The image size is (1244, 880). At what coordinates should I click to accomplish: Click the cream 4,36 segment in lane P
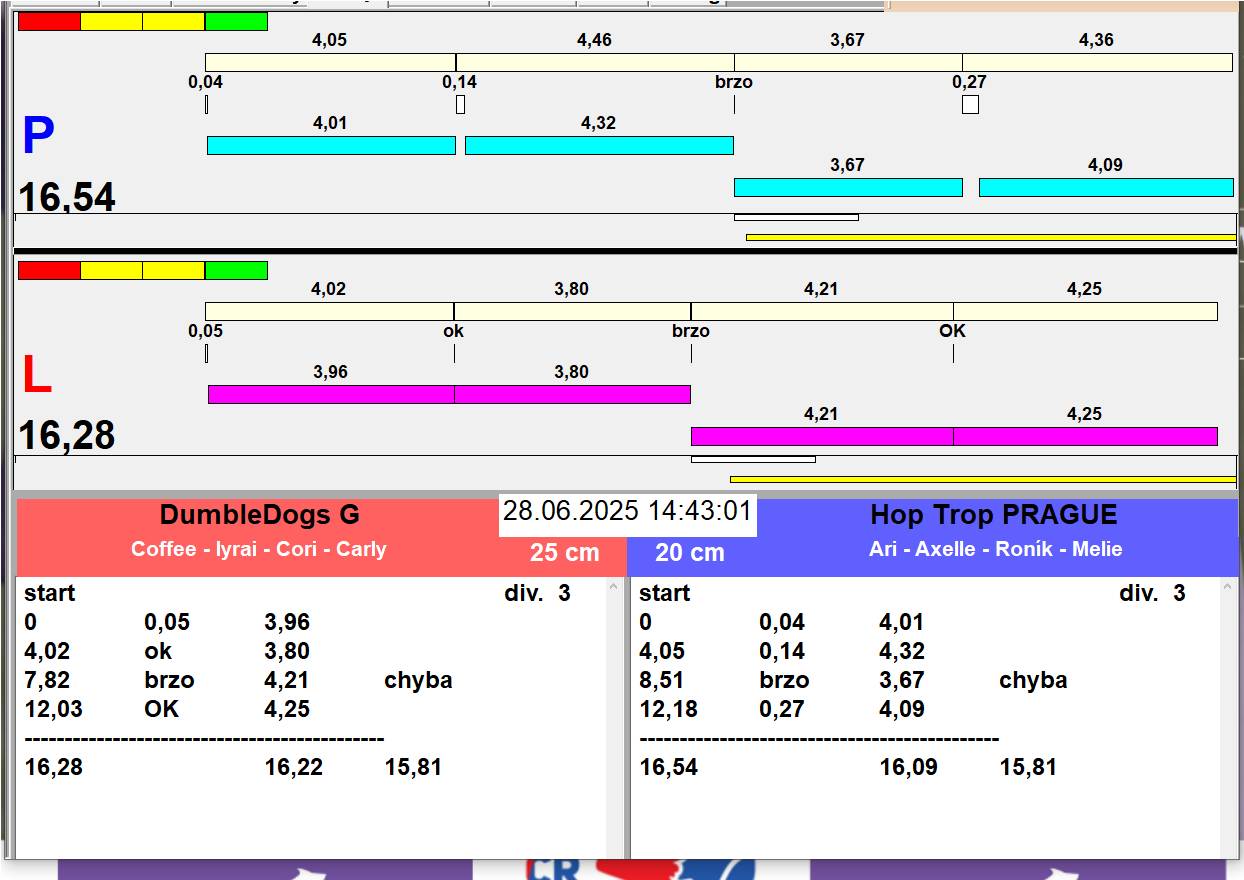[x=1097, y=62]
